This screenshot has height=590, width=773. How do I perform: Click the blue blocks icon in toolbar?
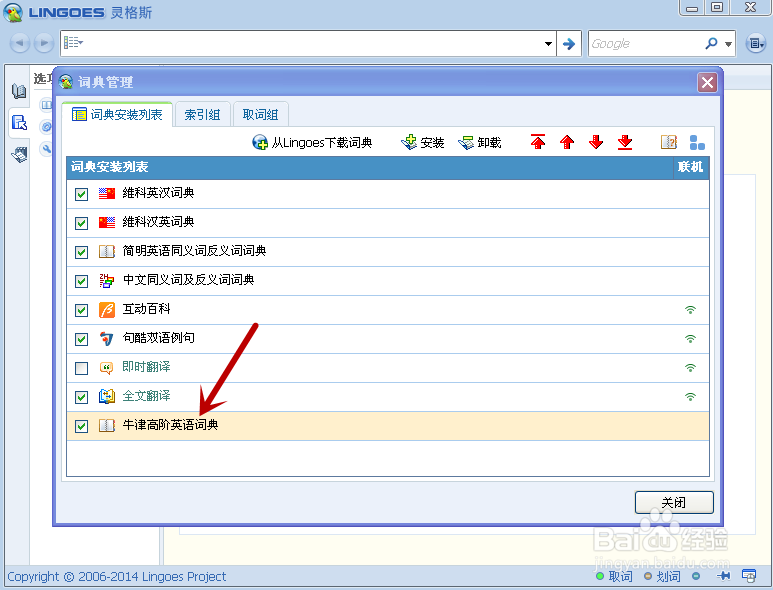point(697,142)
